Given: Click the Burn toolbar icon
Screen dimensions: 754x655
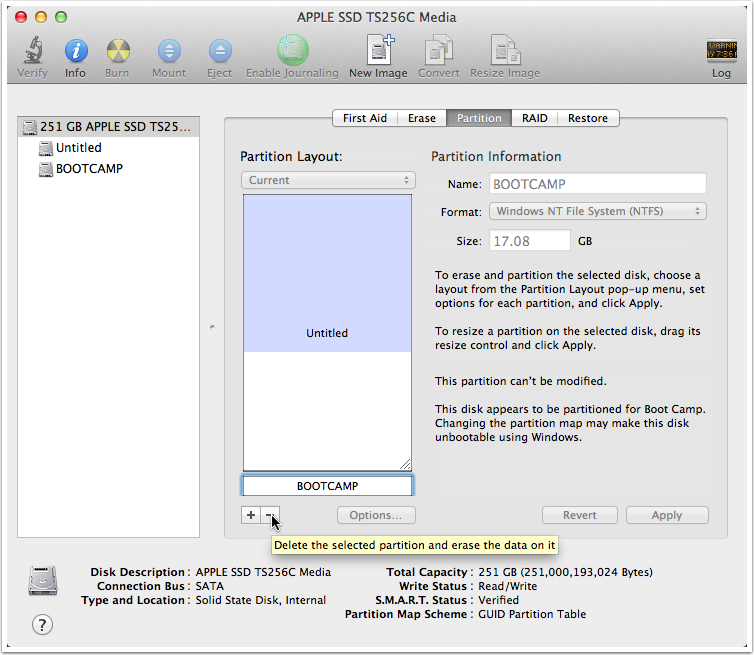Looking at the screenshot, I should pos(118,50).
